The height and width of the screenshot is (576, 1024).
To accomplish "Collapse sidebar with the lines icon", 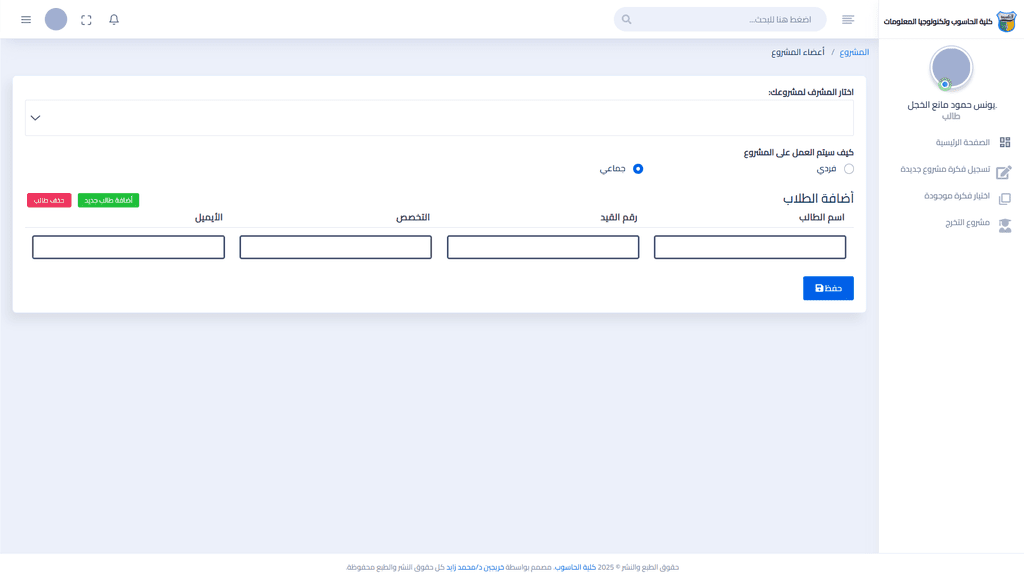I will pos(848,20).
